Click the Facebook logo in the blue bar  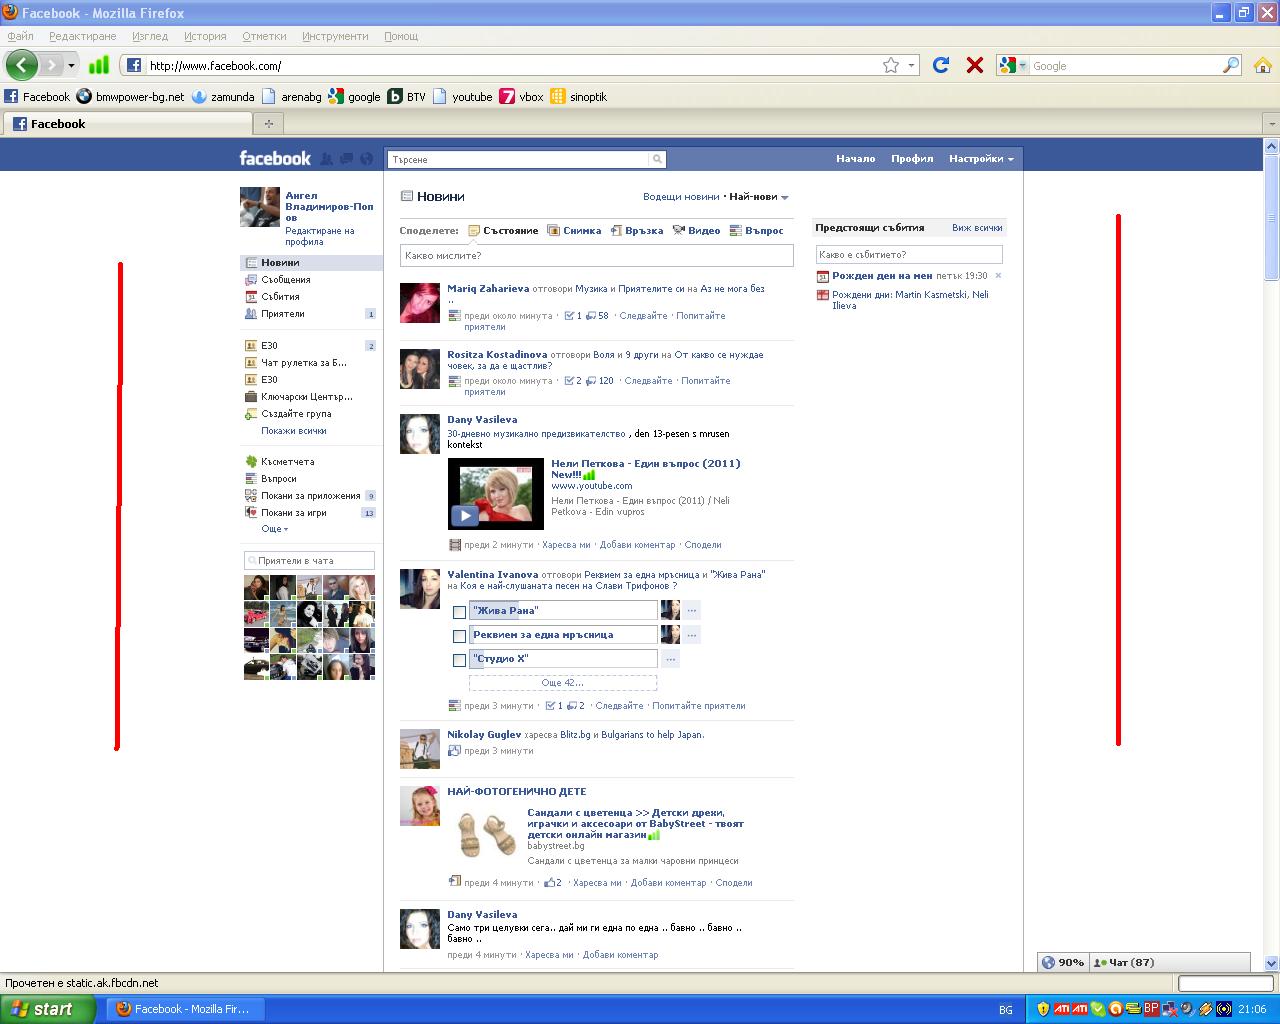pos(275,158)
